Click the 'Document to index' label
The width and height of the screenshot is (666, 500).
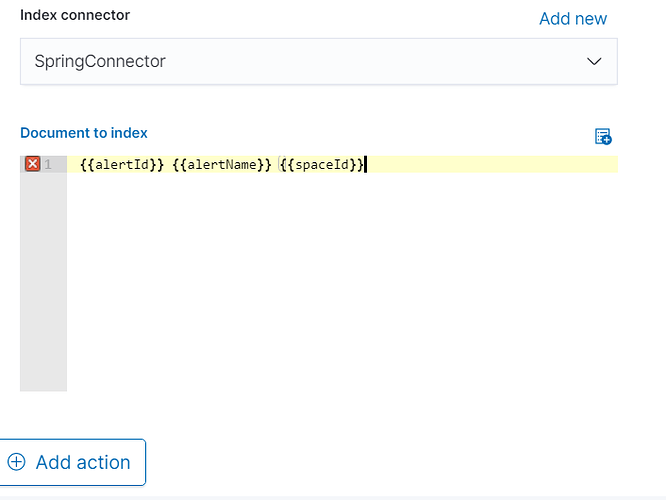point(84,133)
